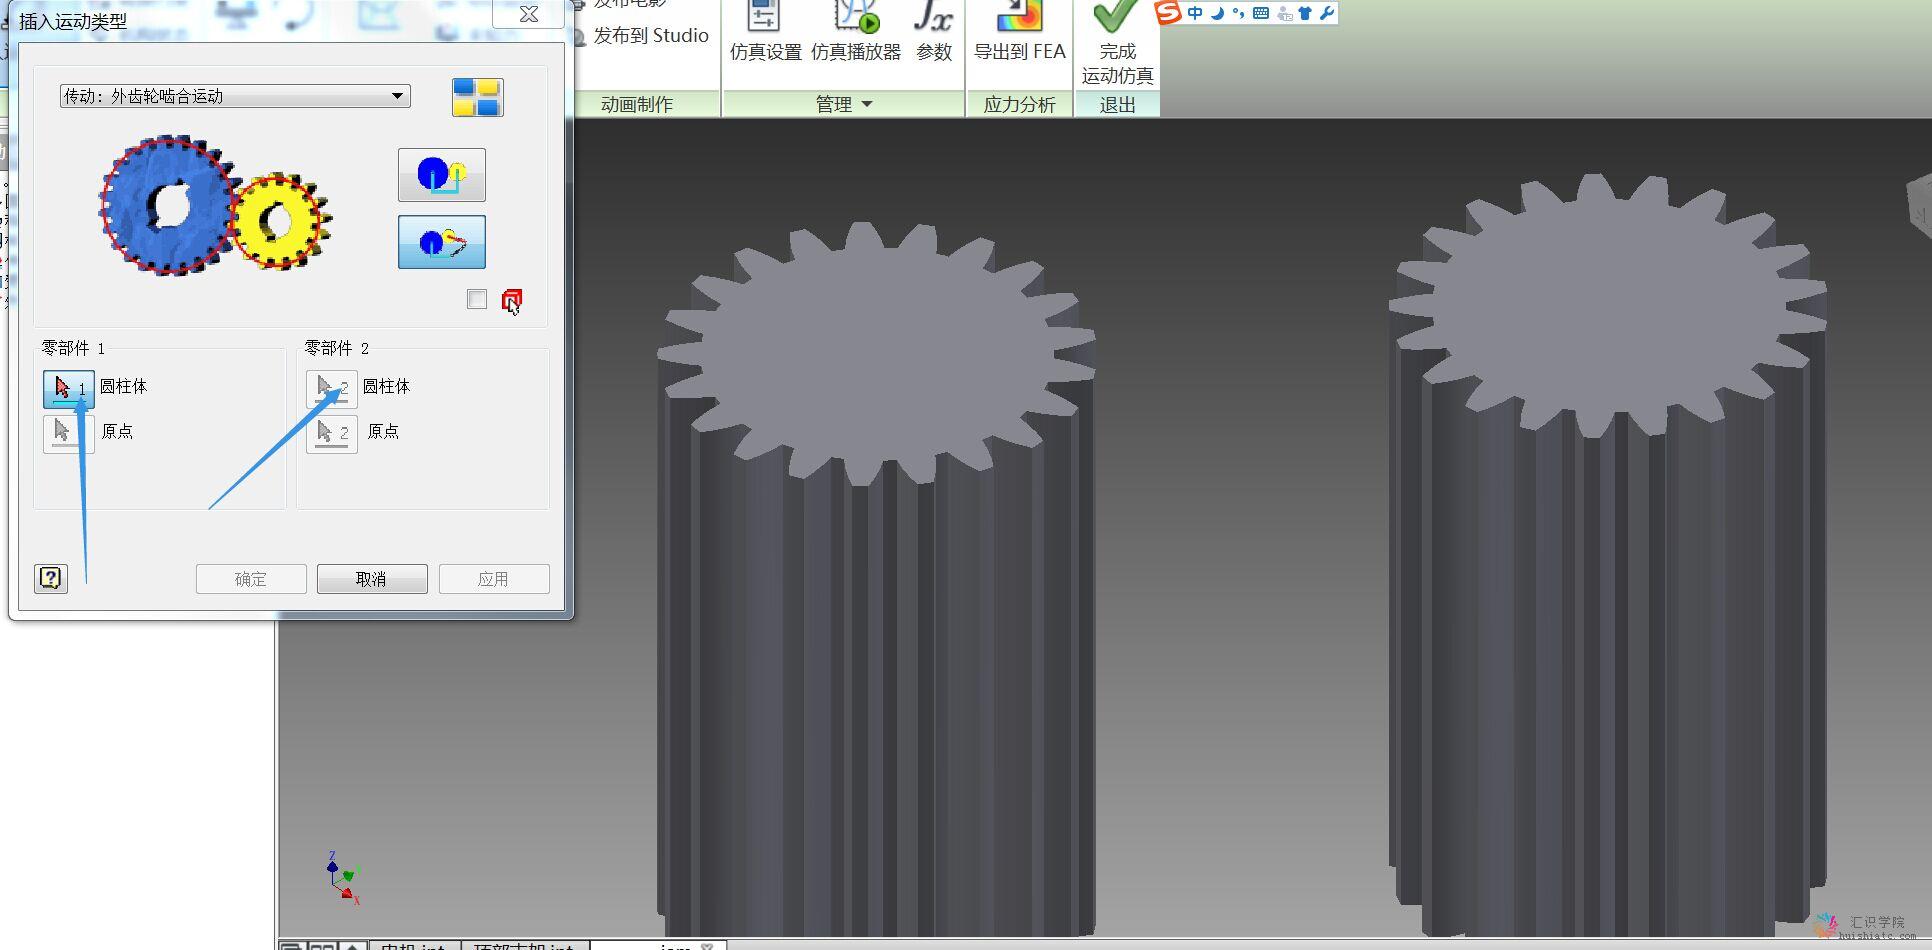1932x950 pixels.
Task: Click 完成运动仿真 green checkmark
Action: tap(1117, 44)
